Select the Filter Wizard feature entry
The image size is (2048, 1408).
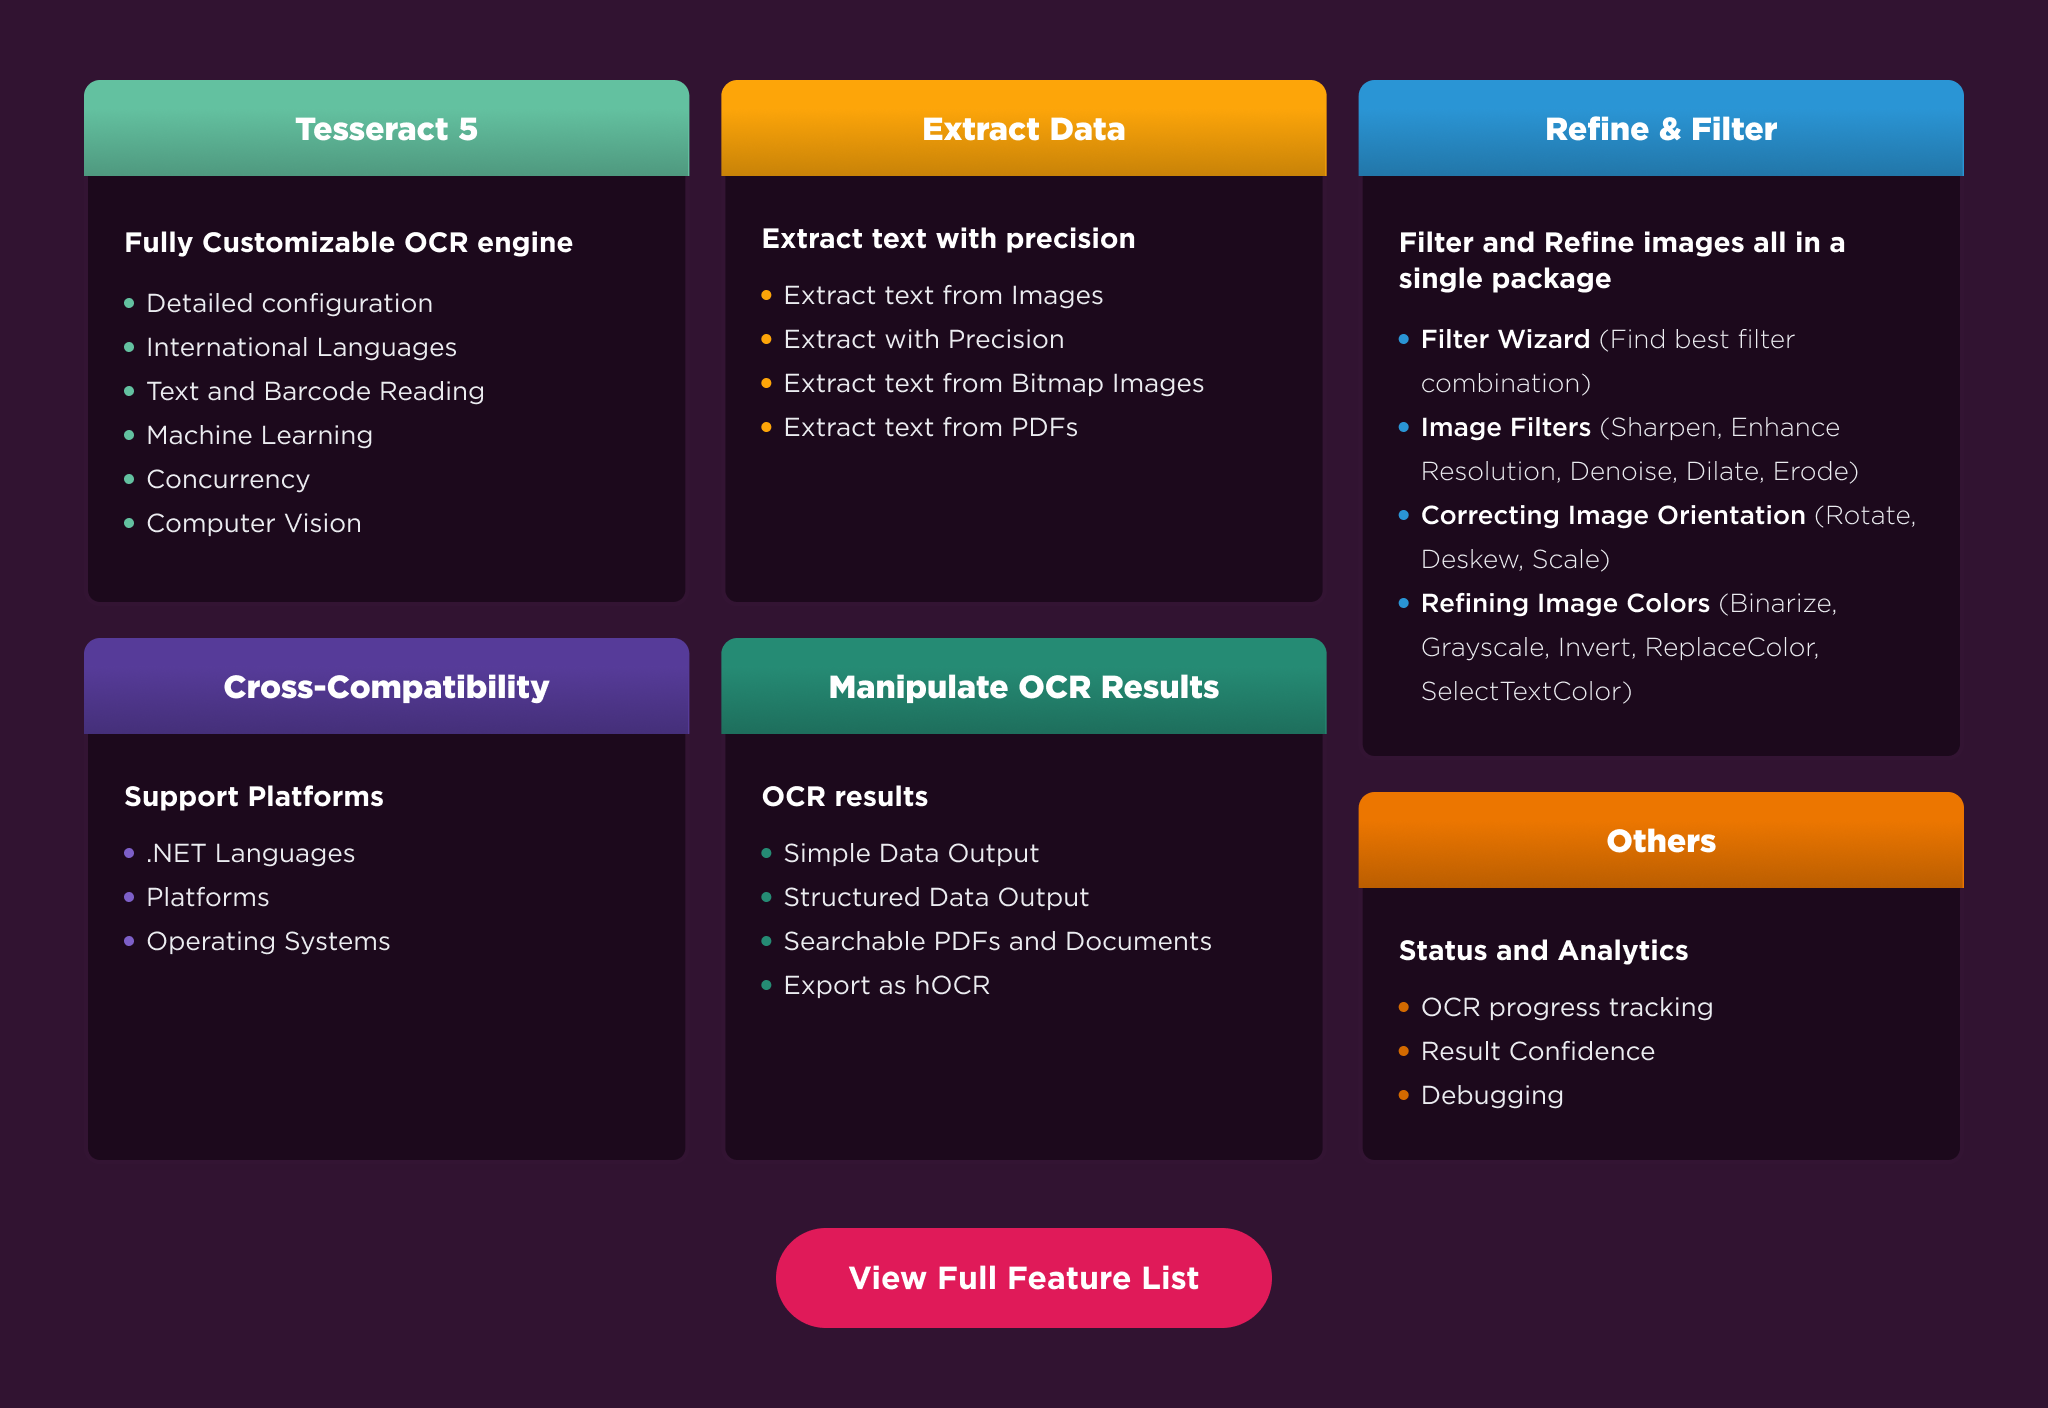click(1504, 339)
